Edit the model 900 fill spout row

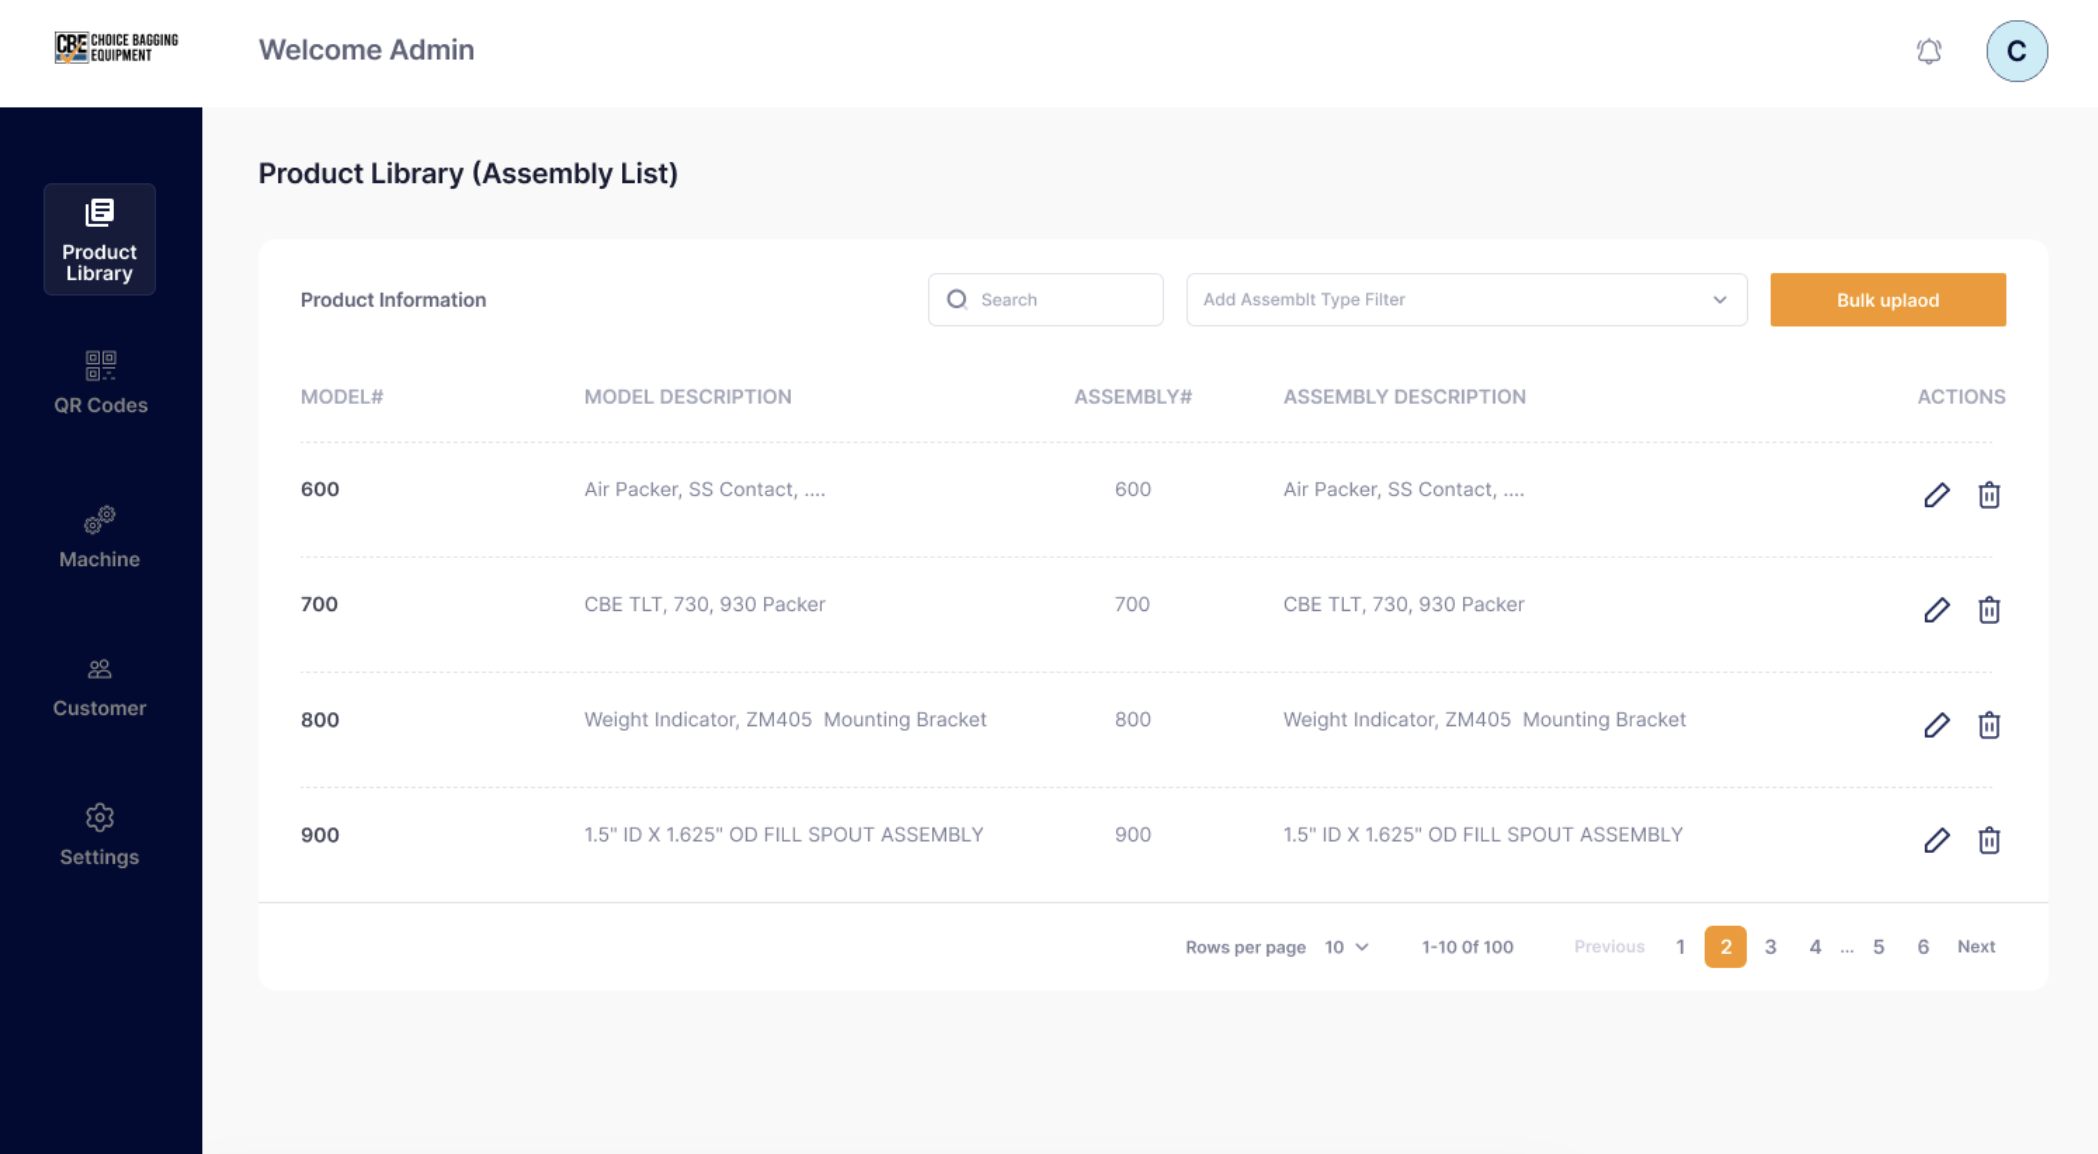[1936, 840]
